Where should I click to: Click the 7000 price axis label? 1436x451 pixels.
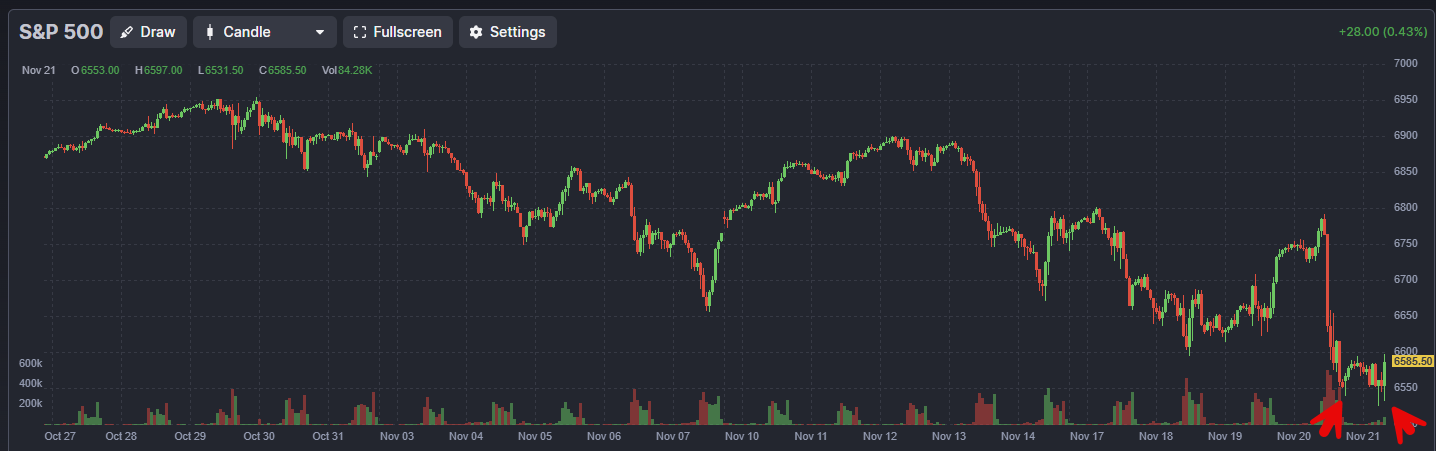click(x=1405, y=63)
